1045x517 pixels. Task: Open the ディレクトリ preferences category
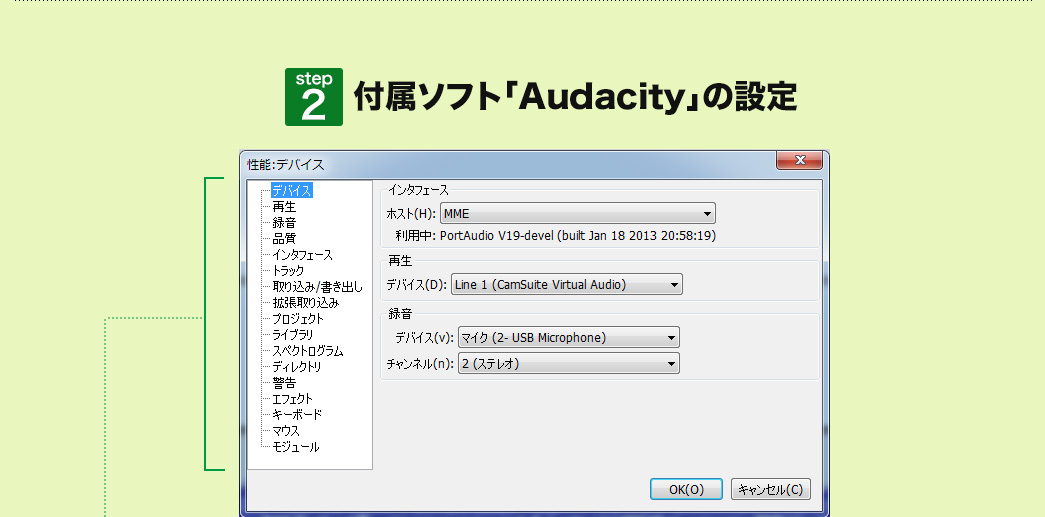coord(297,366)
